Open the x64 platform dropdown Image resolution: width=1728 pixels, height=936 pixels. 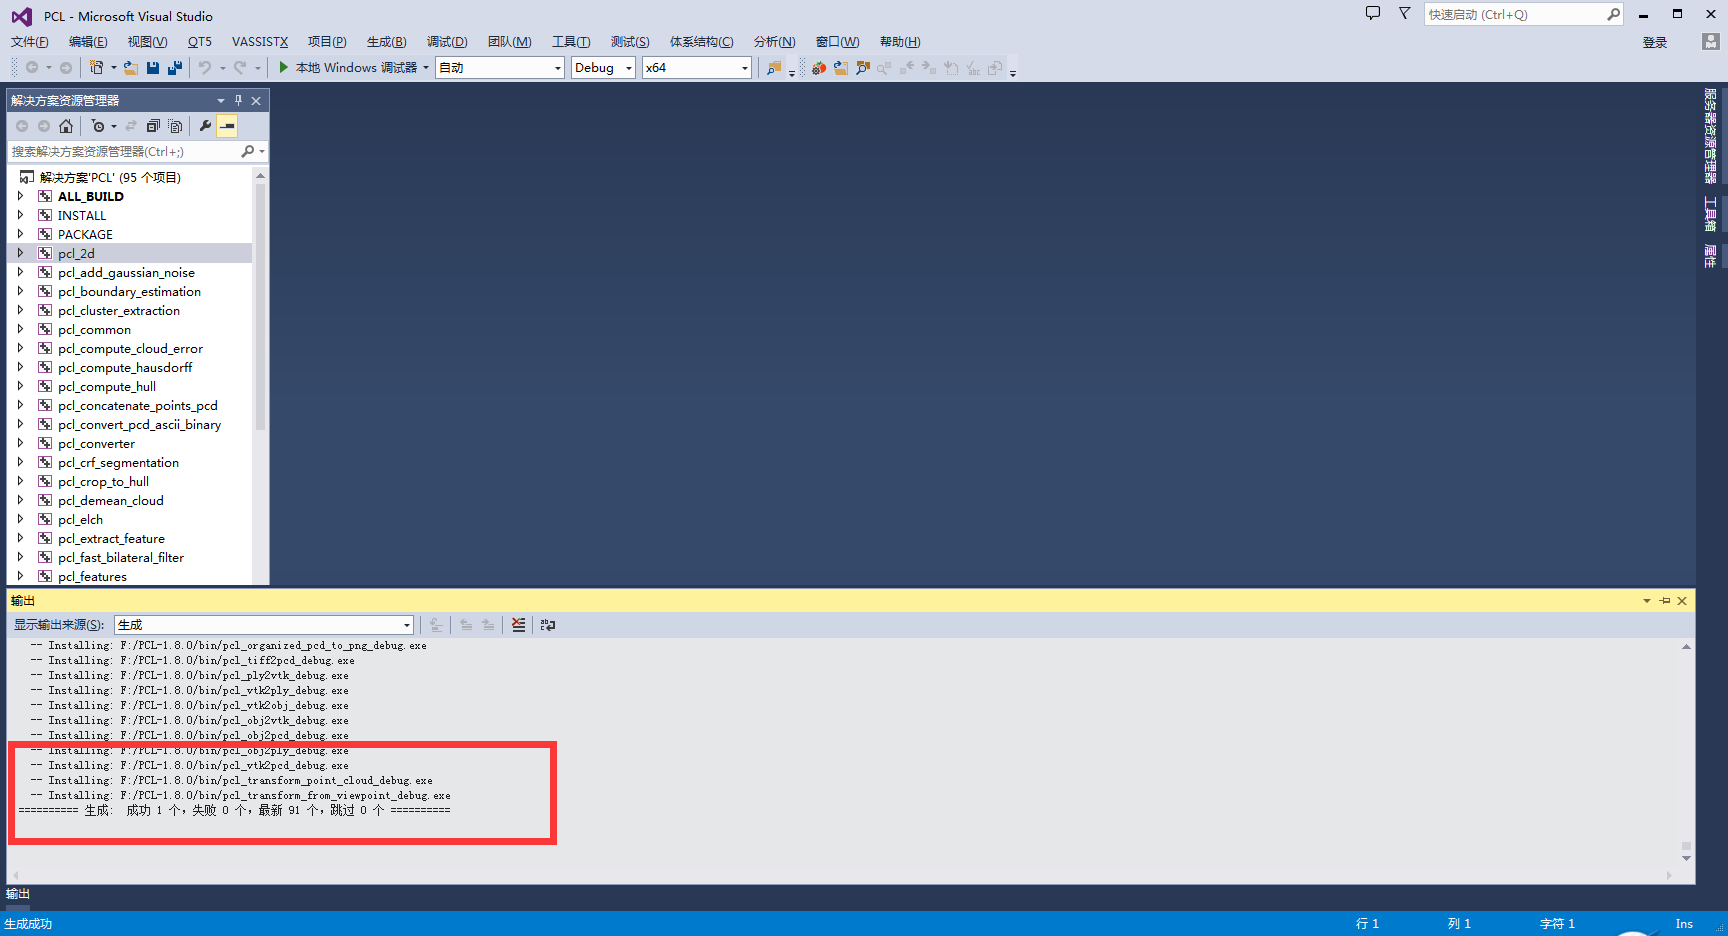point(696,68)
